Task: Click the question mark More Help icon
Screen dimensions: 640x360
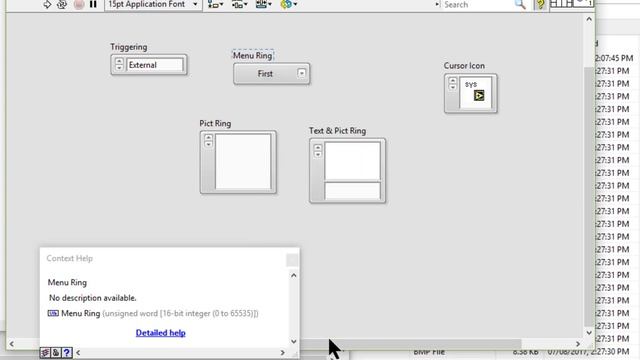Action: (67, 353)
